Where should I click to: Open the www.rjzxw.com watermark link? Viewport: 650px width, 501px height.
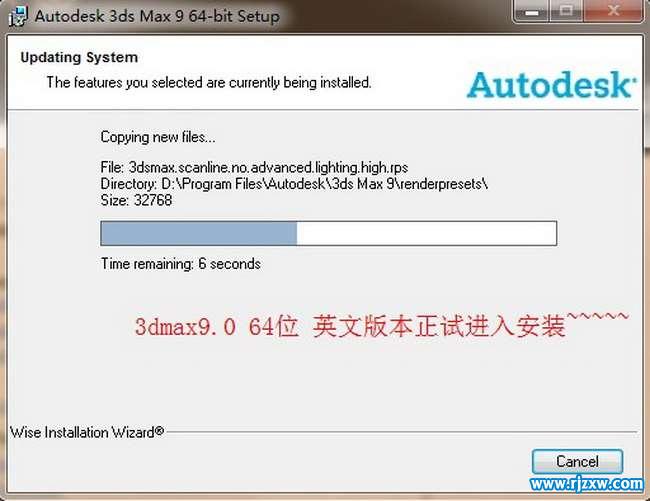[586, 484]
